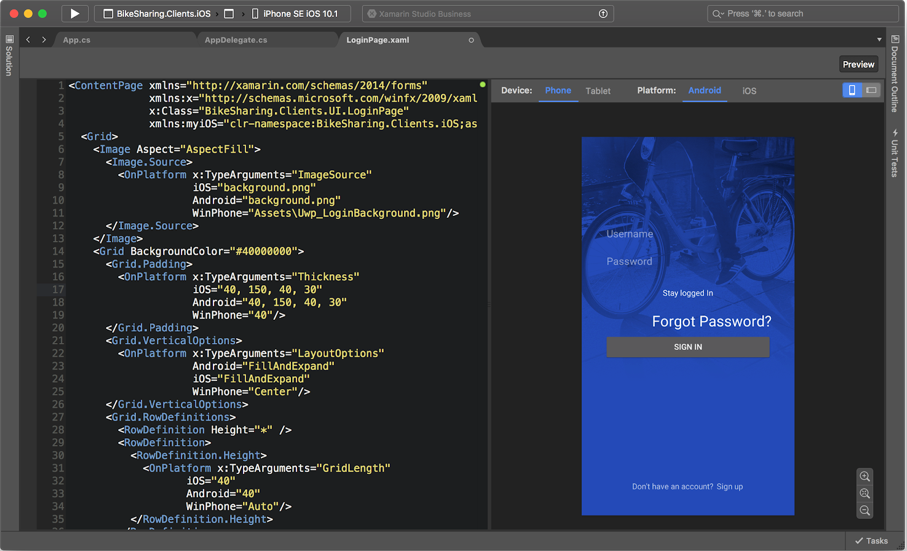Open the Unit Tests pad
The image size is (907, 551).
coord(894,153)
